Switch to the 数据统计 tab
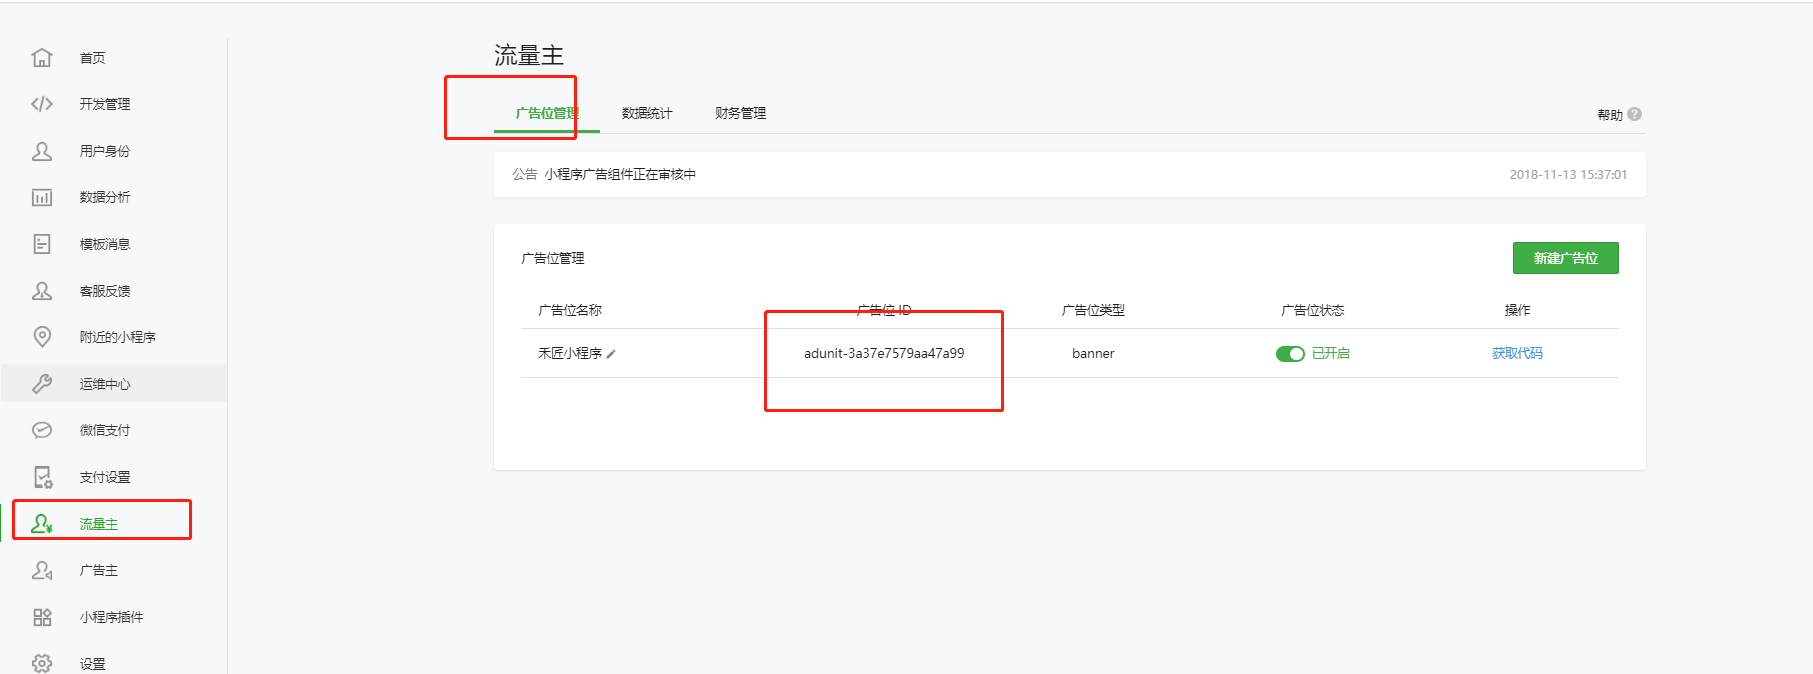 point(647,114)
